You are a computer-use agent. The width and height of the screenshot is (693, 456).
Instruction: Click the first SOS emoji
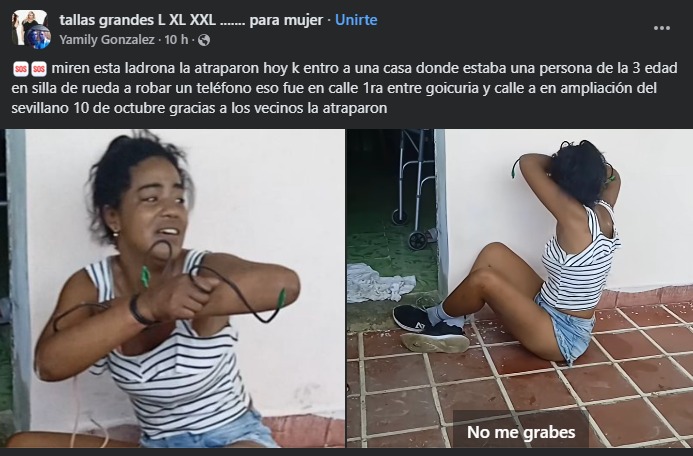(20, 69)
